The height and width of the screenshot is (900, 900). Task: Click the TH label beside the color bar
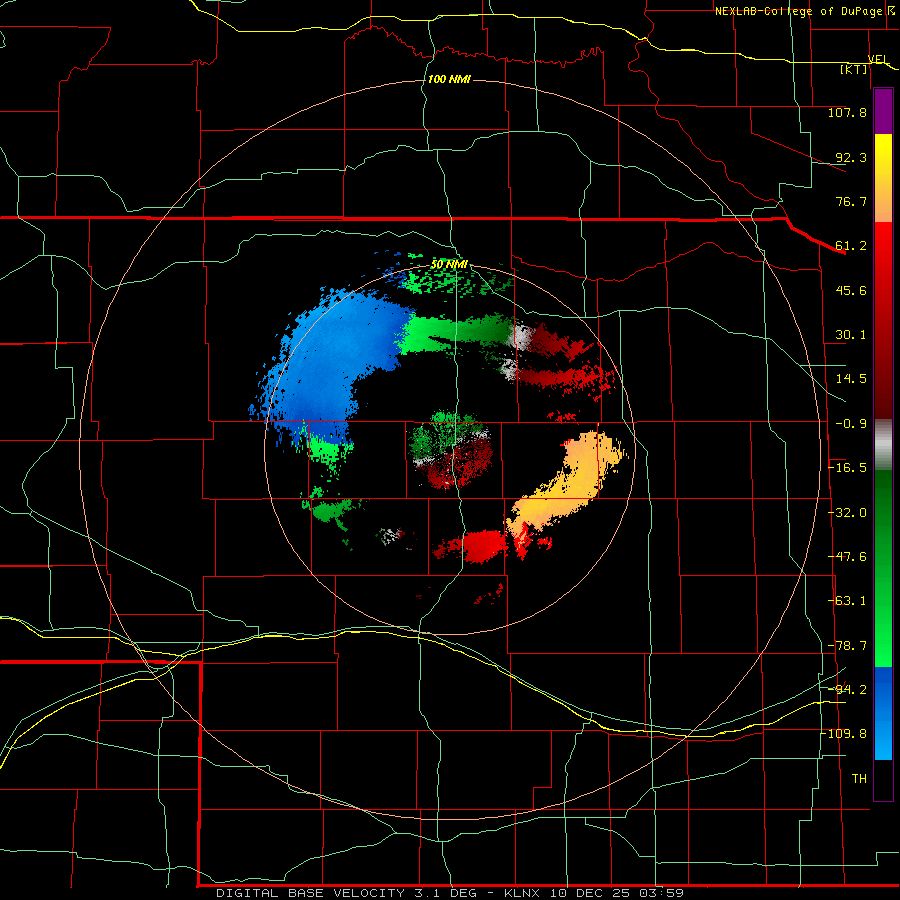click(x=859, y=779)
